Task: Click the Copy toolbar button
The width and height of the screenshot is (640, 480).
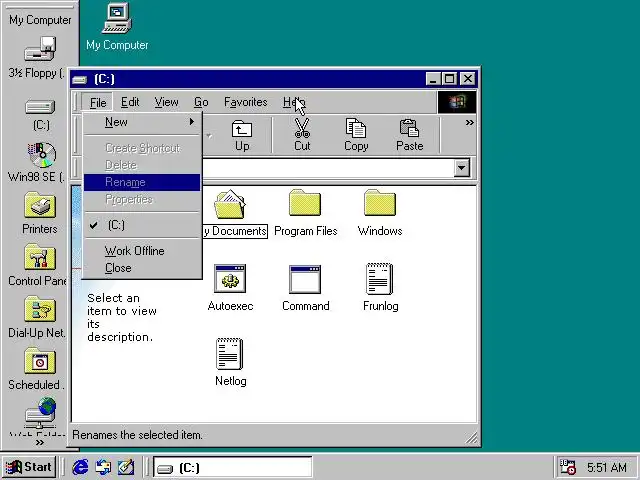Action: 356,135
